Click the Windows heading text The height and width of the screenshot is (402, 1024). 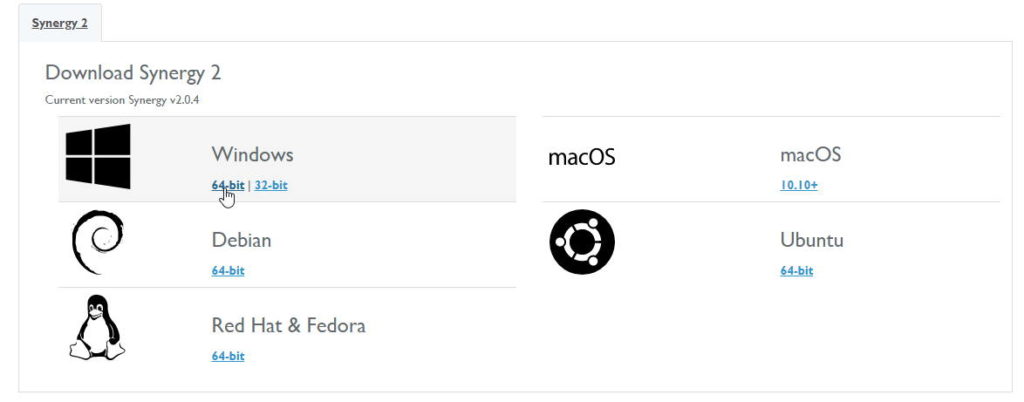pos(252,155)
